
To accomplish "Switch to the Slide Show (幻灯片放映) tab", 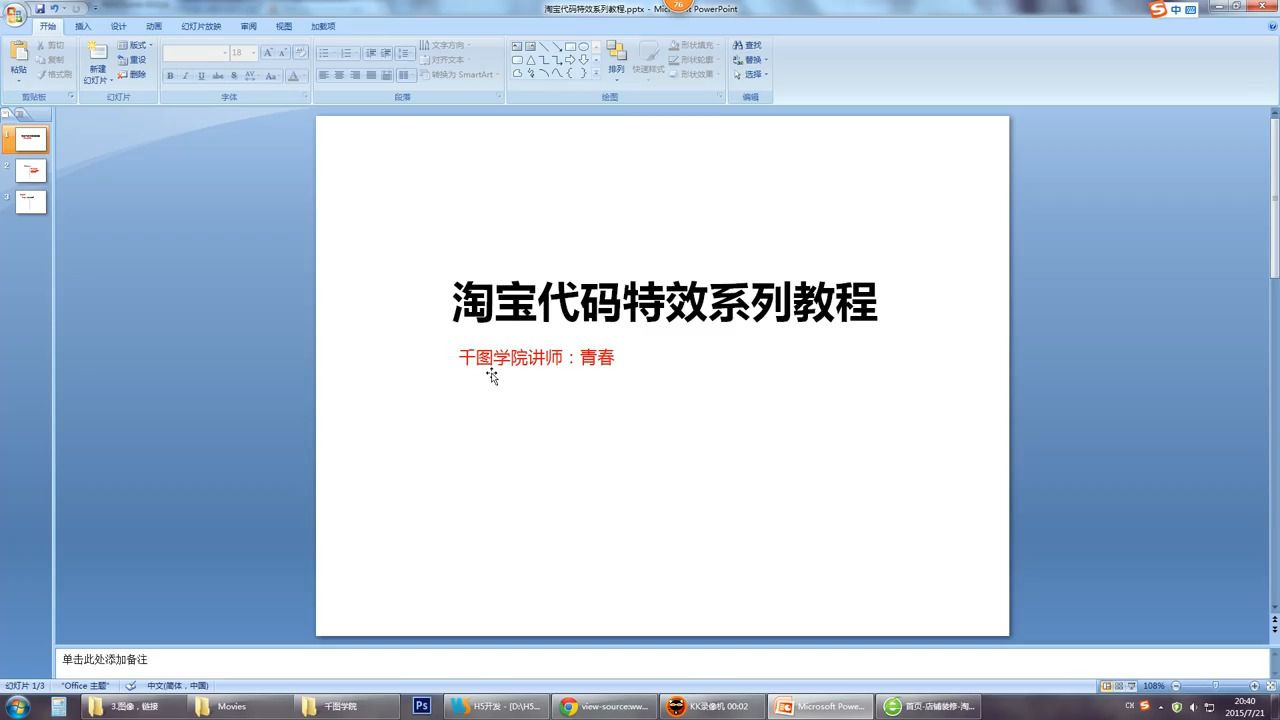I will 201,26.
